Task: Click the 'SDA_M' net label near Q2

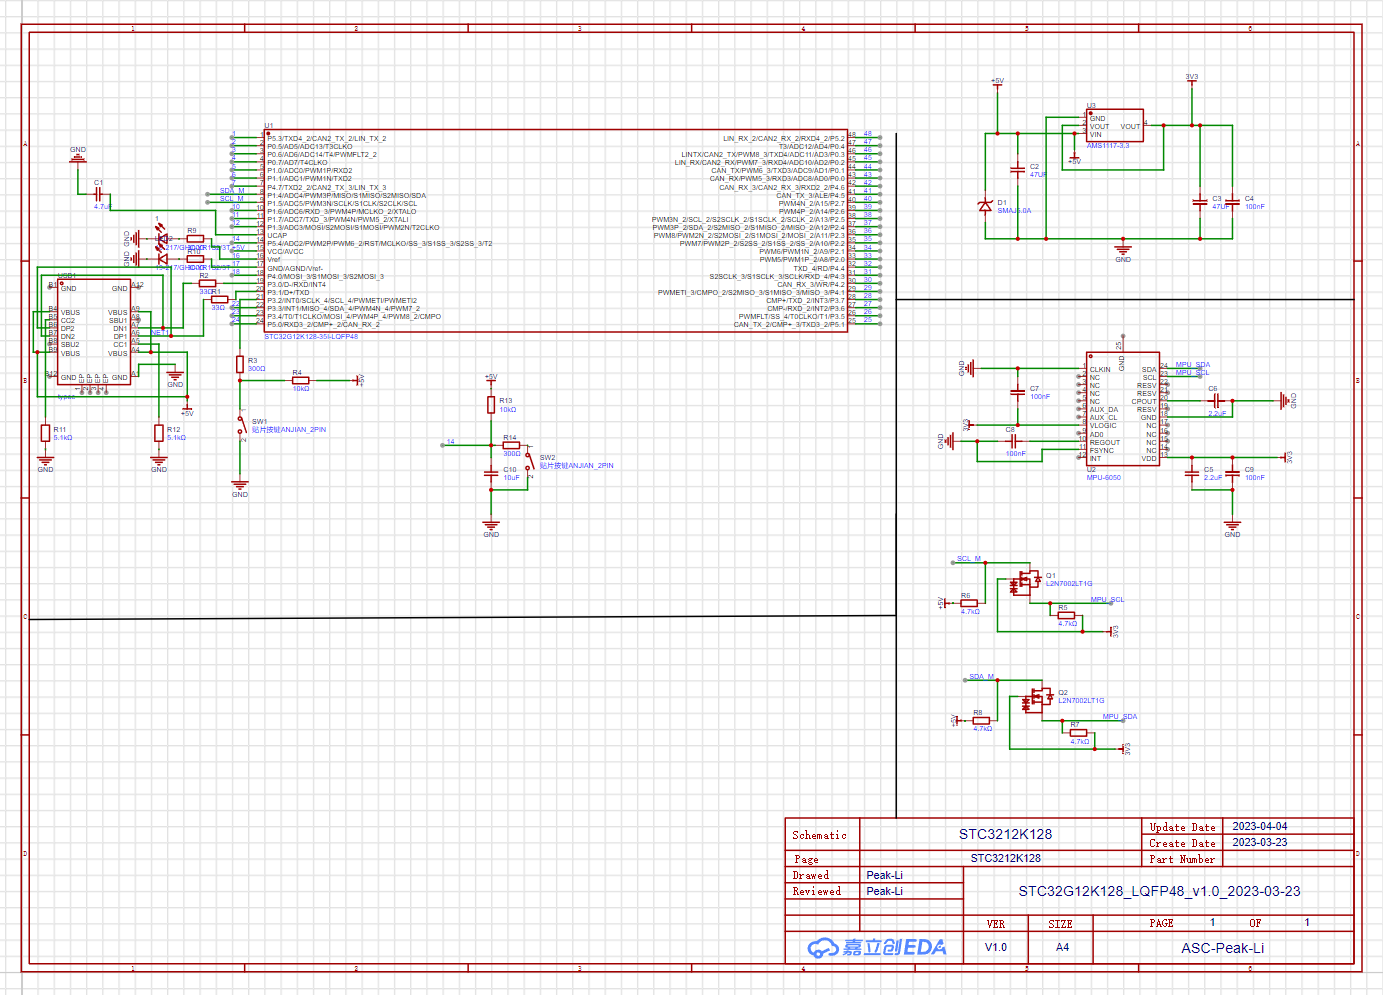Action: pos(981,677)
